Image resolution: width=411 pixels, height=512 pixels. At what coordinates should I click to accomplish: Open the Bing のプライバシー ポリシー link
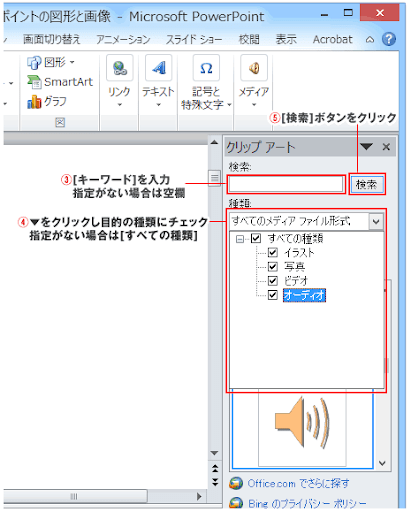pos(307,503)
